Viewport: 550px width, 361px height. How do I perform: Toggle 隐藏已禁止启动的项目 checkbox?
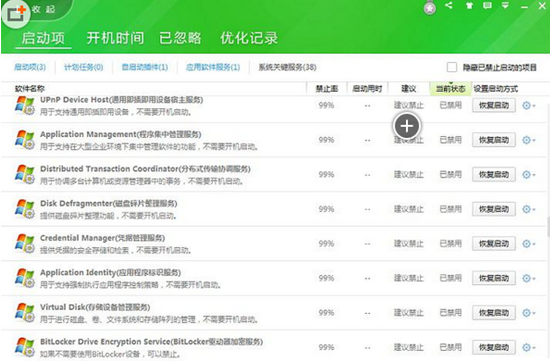(x=452, y=67)
